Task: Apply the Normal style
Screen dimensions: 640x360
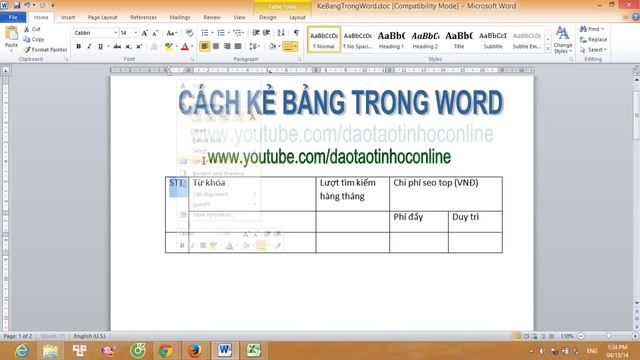Action: click(x=324, y=40)
